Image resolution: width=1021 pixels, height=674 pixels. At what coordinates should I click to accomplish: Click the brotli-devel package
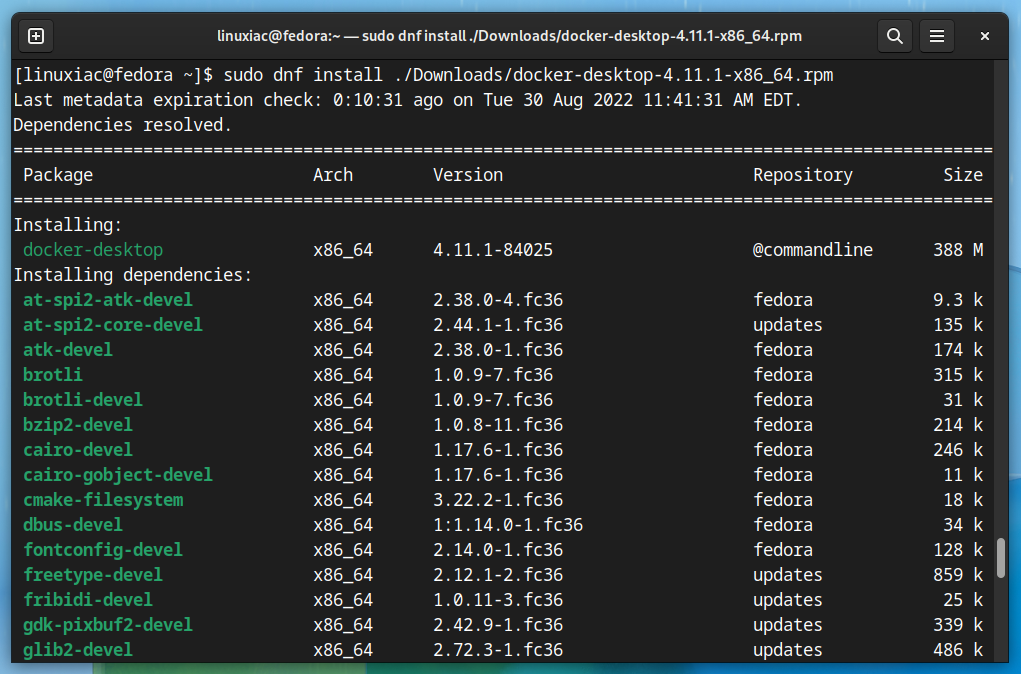[83, 400]
